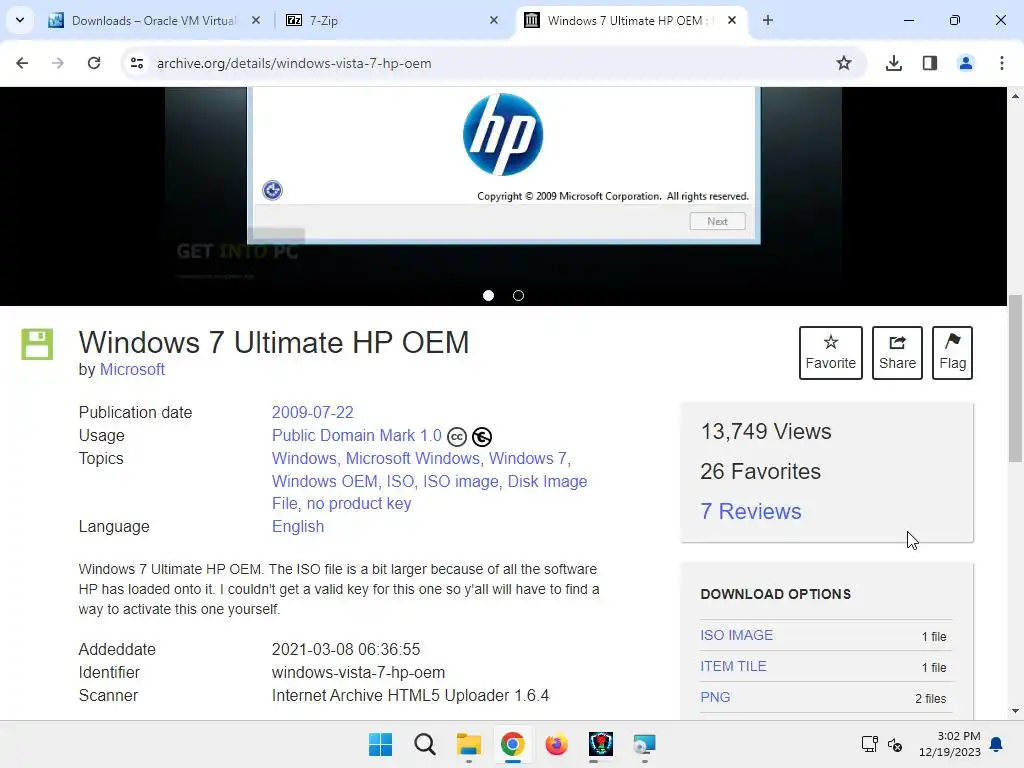This screenshot has width=1024, height=768.
Task: Close the Oracle VM VirtualBox tab
Action: [256, 20]
